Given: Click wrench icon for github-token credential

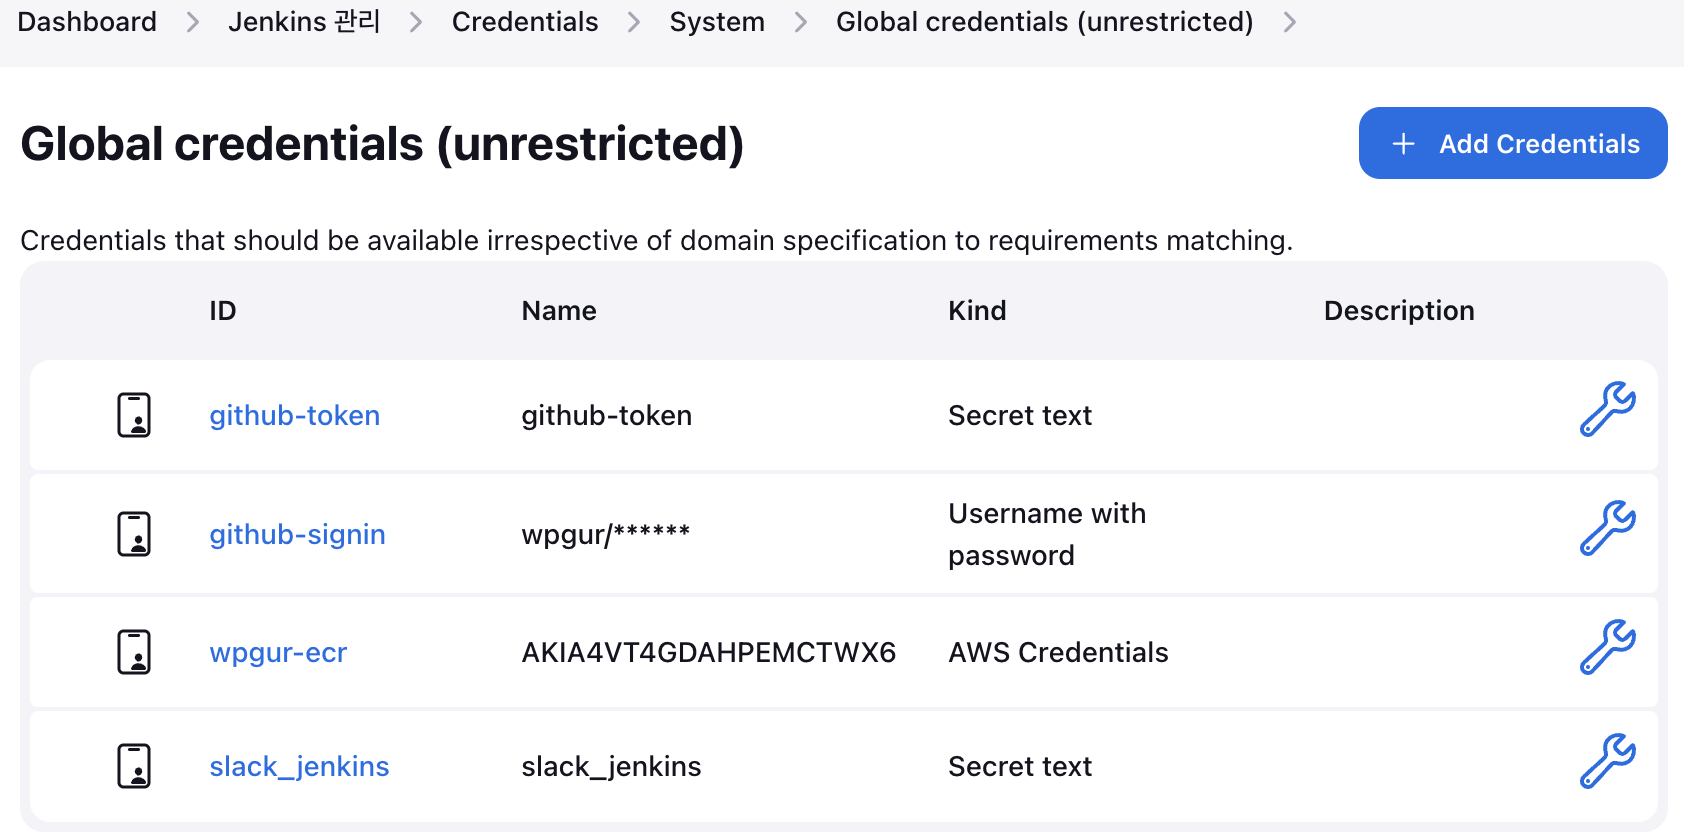Looking at the screenshot, I should pyautogui.click(x=1607, y=409).
